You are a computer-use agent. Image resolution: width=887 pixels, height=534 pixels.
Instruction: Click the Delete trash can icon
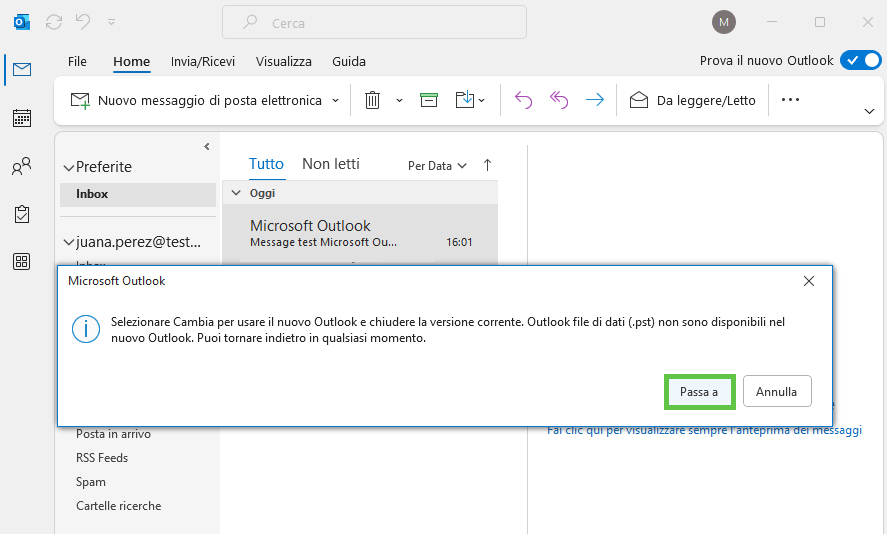(x=372, y=100)
